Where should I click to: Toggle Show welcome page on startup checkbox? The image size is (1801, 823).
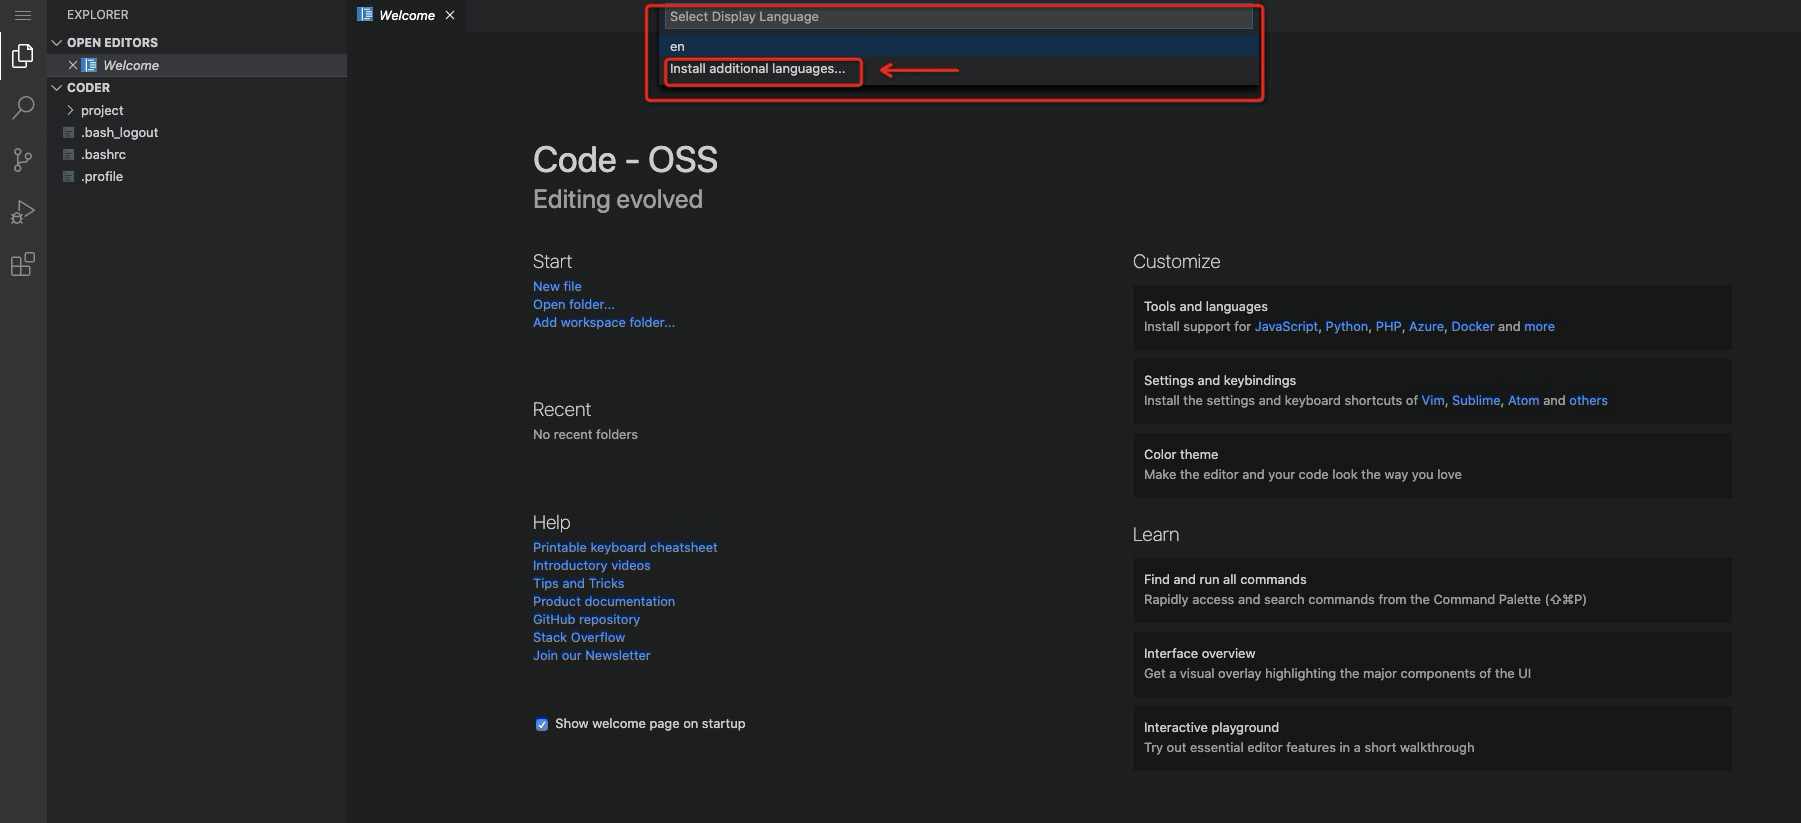541,724
